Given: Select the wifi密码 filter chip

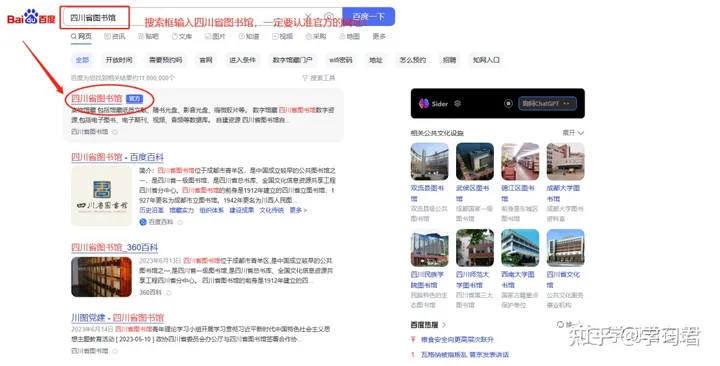Looking at the screenshot, I should (x=341, y=60).
